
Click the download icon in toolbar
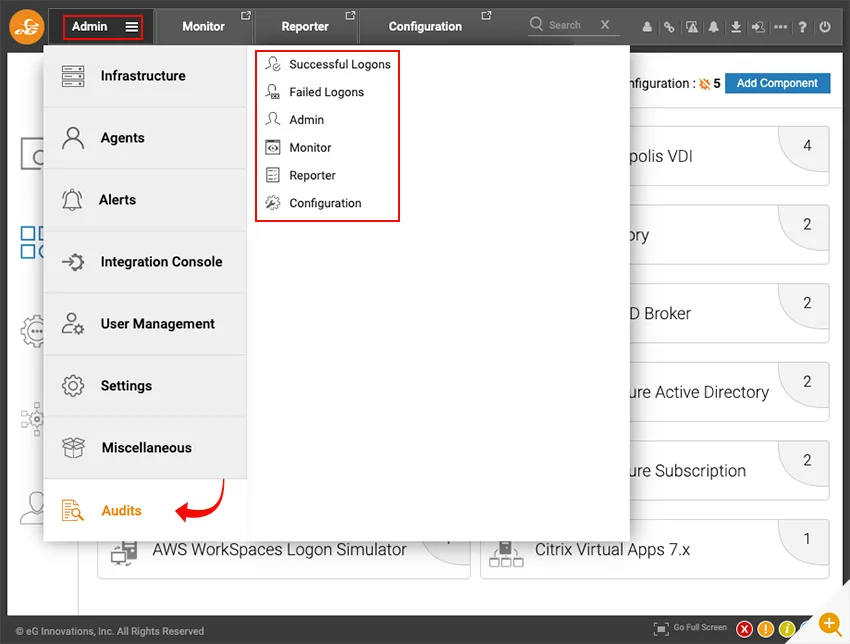coord(736,27)
